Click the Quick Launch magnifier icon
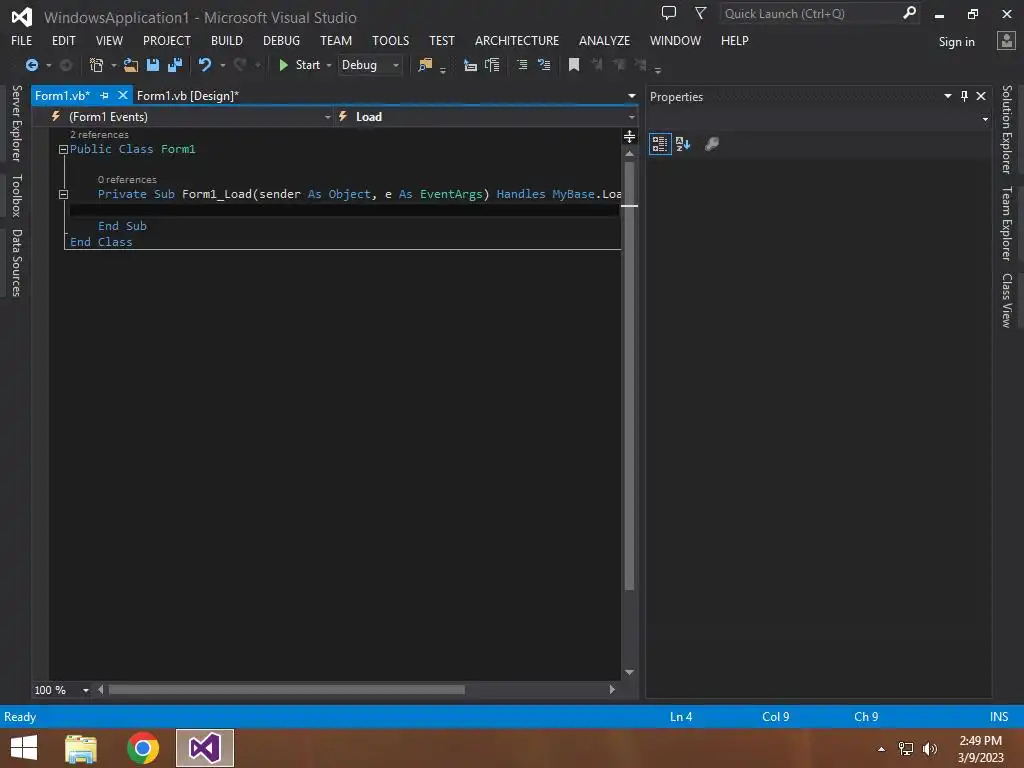1024x768 pixels. tap(909, 13)
